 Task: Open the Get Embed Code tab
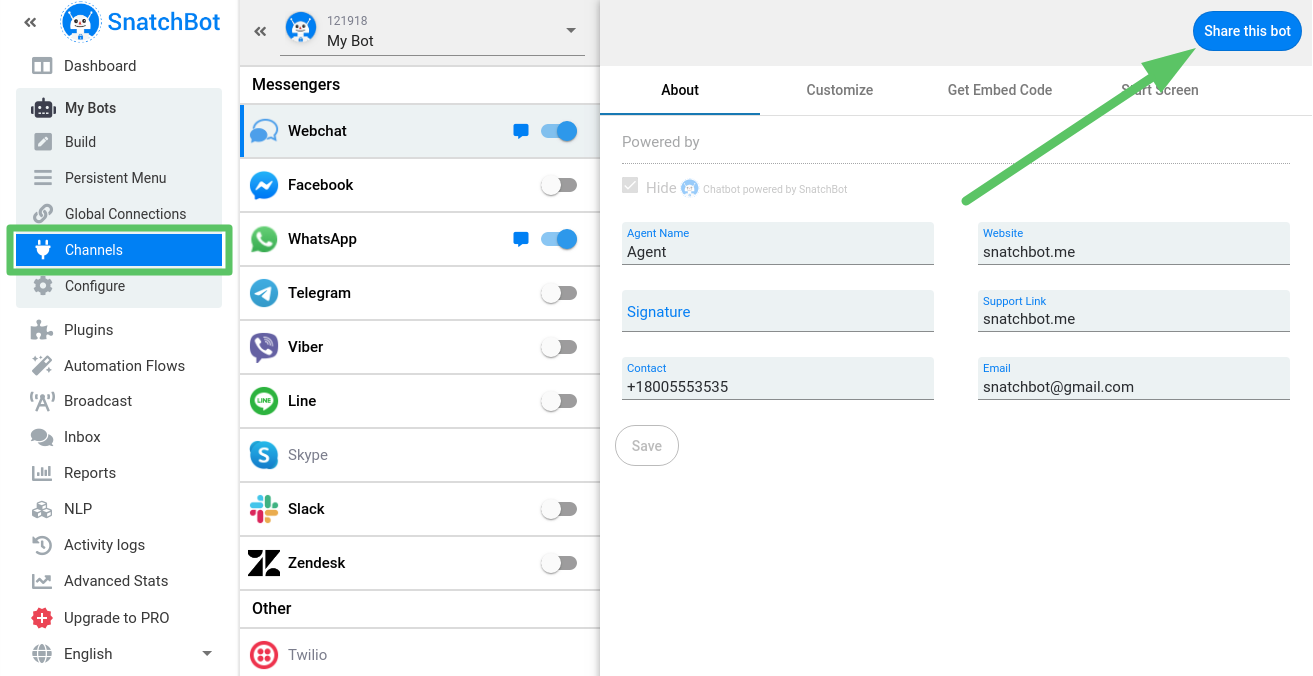[1000, 90]
